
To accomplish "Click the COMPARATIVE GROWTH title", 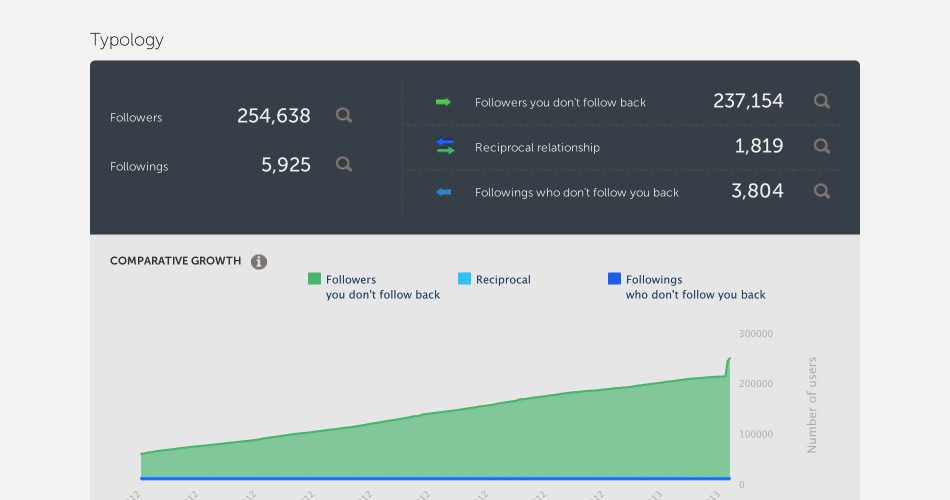I will (x=176, y=261).
